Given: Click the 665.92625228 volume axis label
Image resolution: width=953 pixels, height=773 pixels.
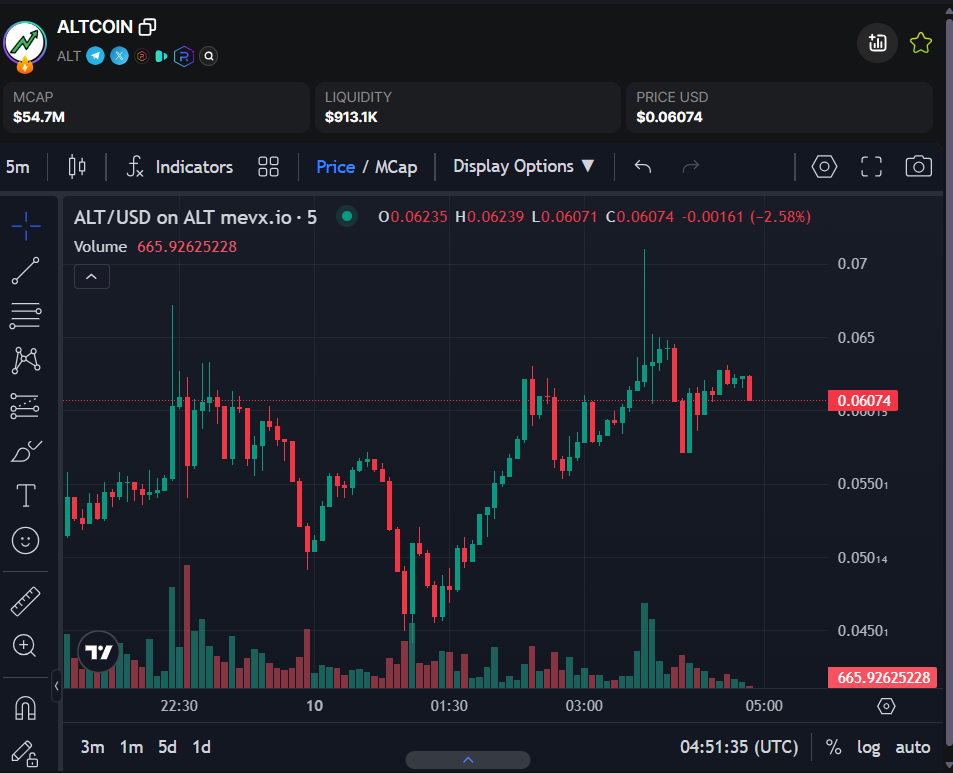Looking at the screenshot, I should point(883,678).
